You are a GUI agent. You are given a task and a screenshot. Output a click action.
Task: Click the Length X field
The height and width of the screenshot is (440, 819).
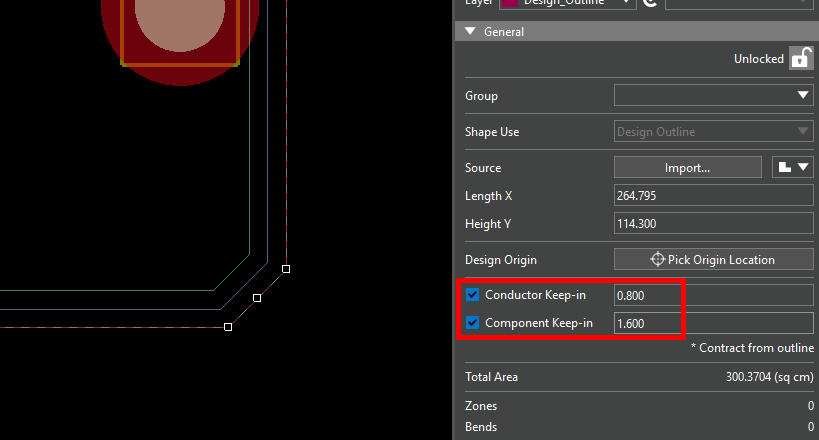point(713,196)
